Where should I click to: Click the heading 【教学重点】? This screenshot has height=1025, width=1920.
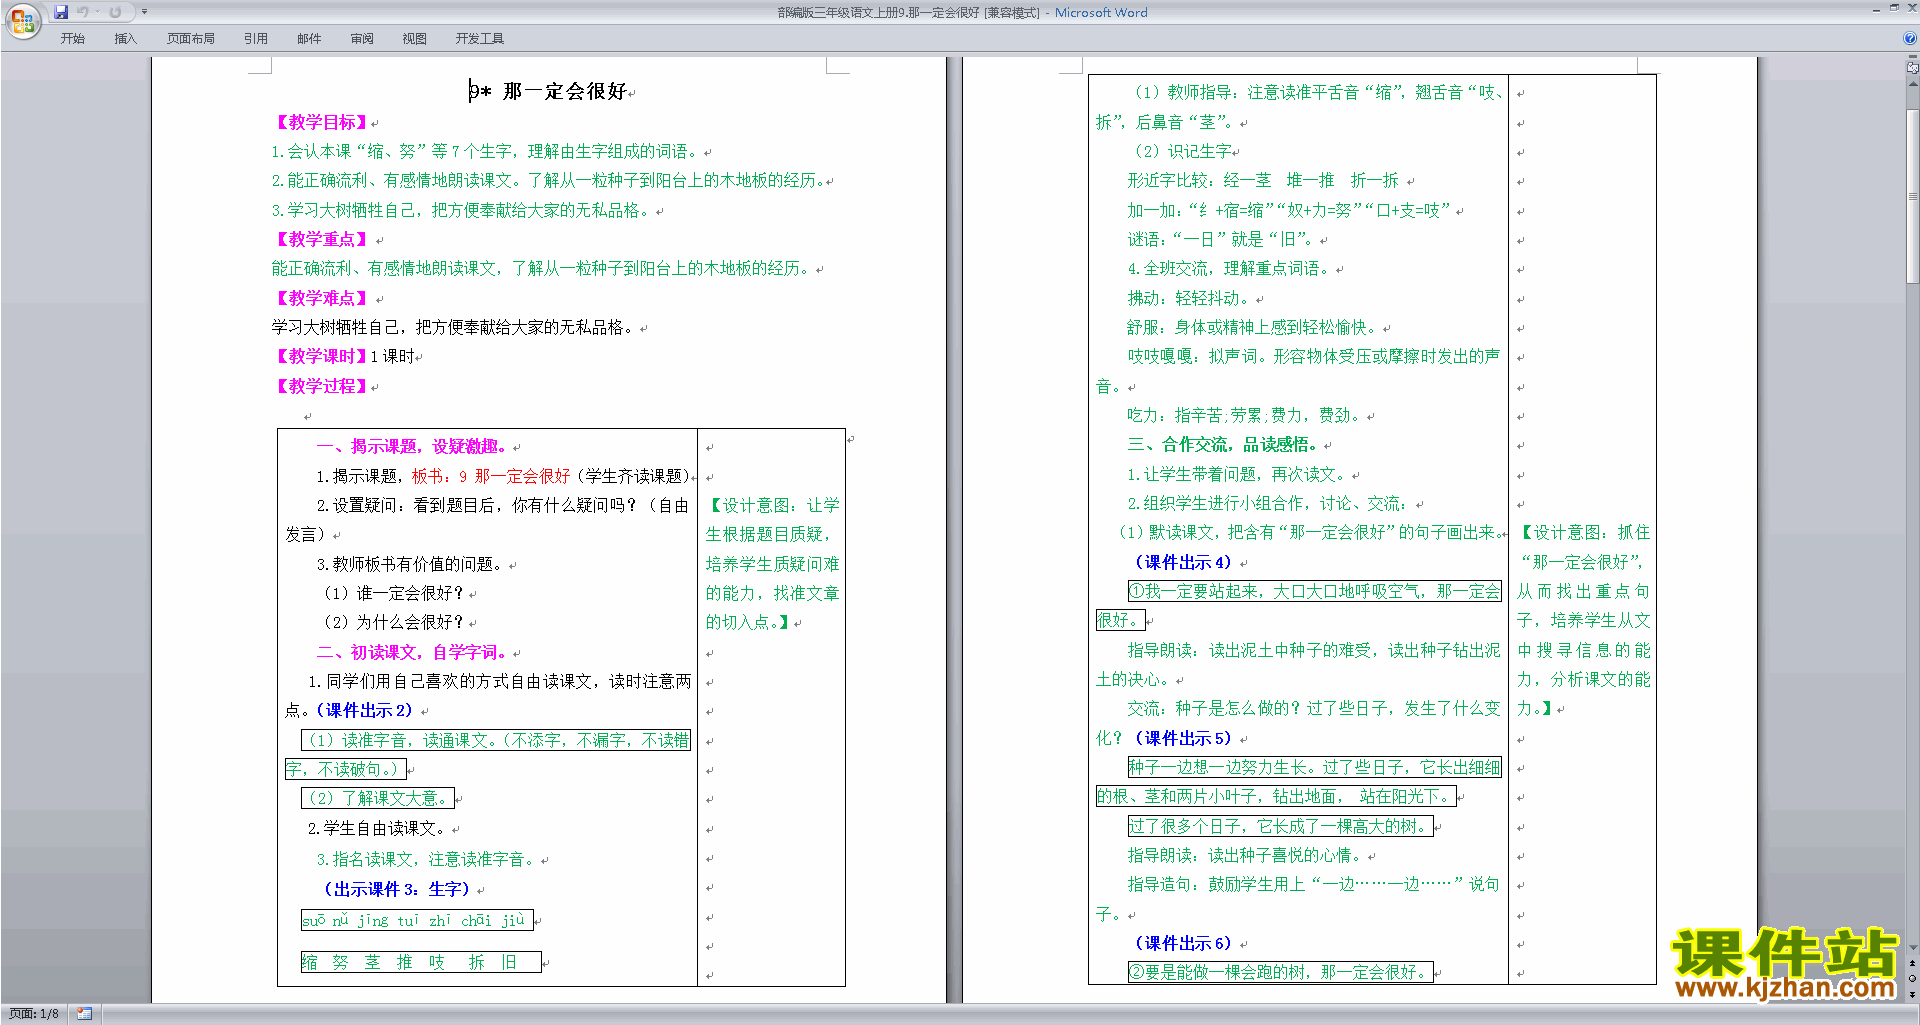coord(320,239)
